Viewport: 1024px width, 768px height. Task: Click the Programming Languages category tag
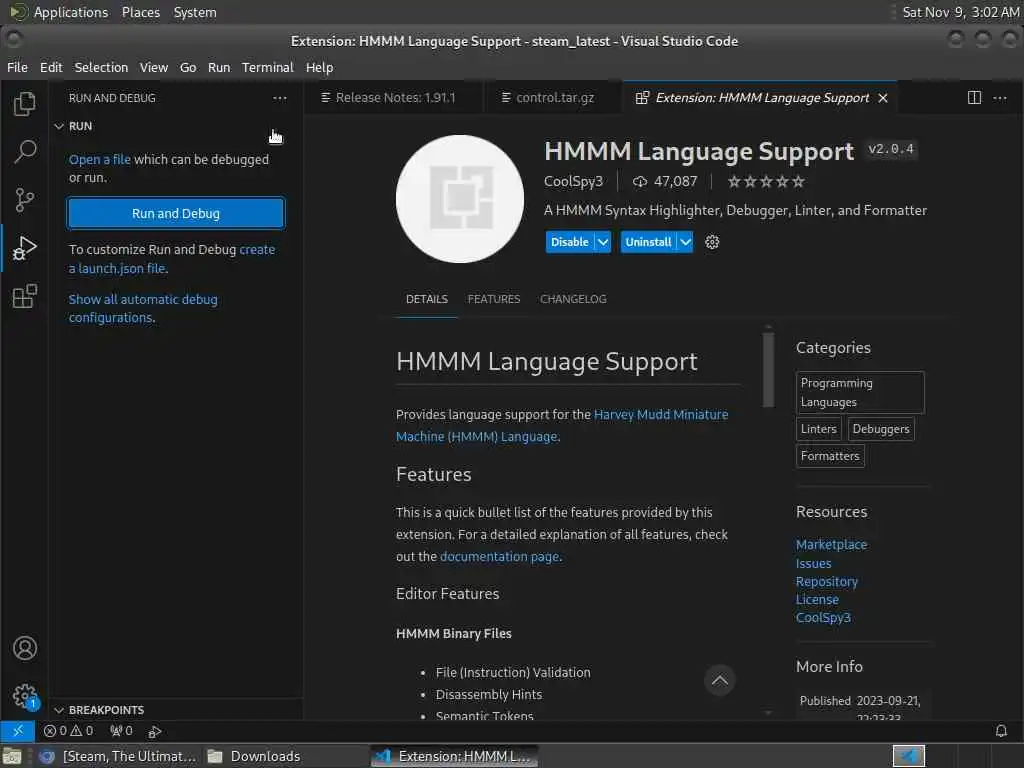(860, 392)
